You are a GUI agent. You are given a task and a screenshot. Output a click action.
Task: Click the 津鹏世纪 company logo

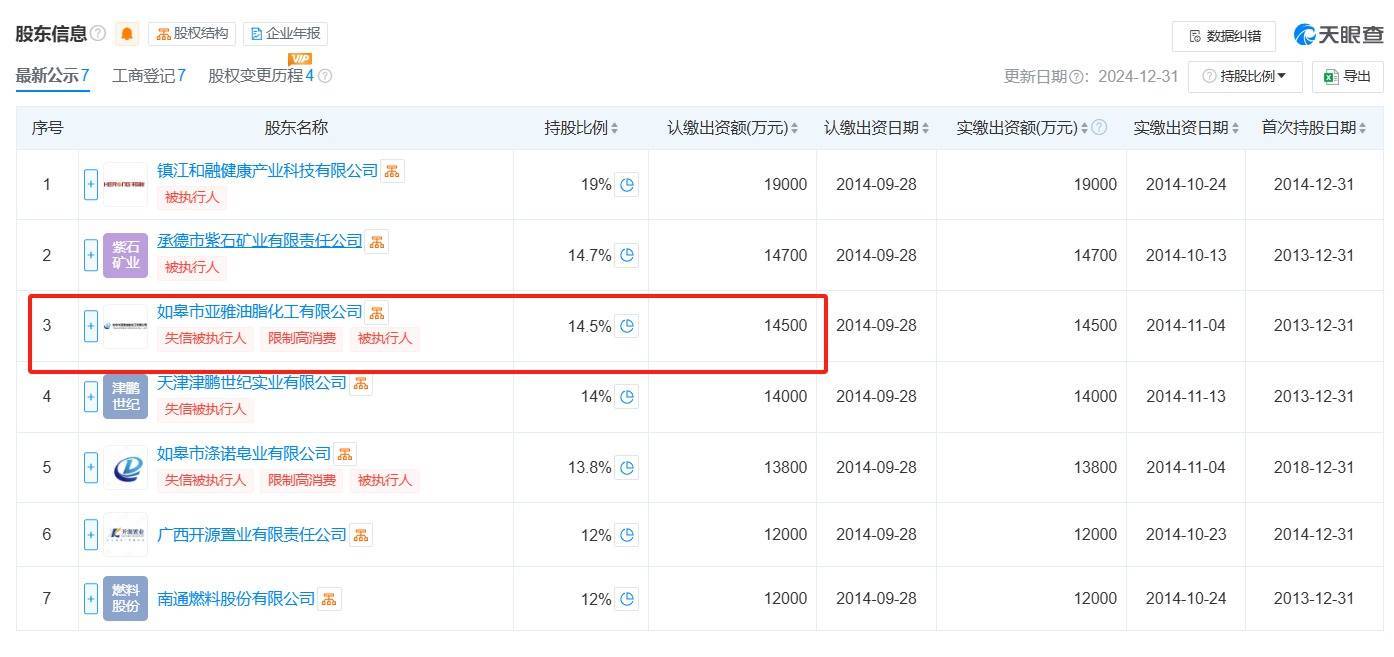point(125,397)
